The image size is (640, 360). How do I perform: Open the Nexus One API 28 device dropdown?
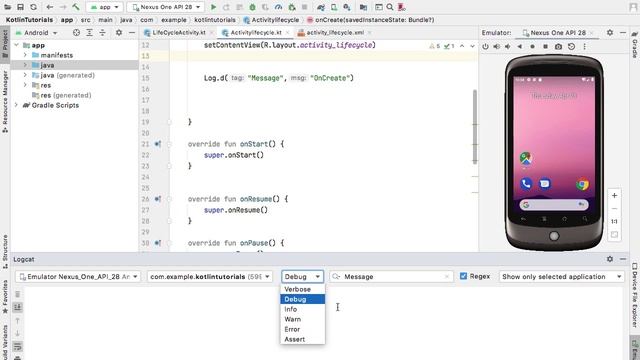(166, 7)
